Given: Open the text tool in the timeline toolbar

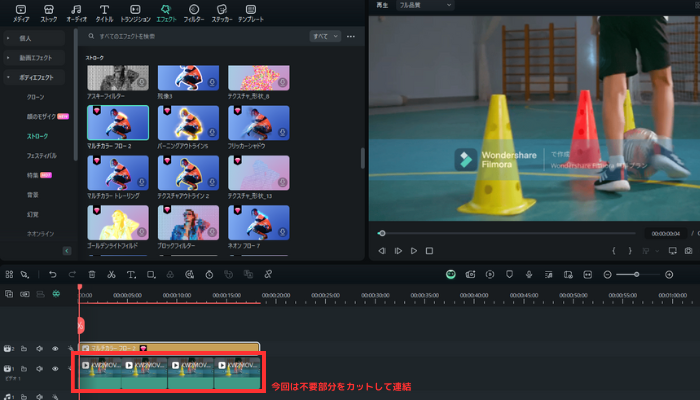Looking at the screenshot, I should pos(131,275).
